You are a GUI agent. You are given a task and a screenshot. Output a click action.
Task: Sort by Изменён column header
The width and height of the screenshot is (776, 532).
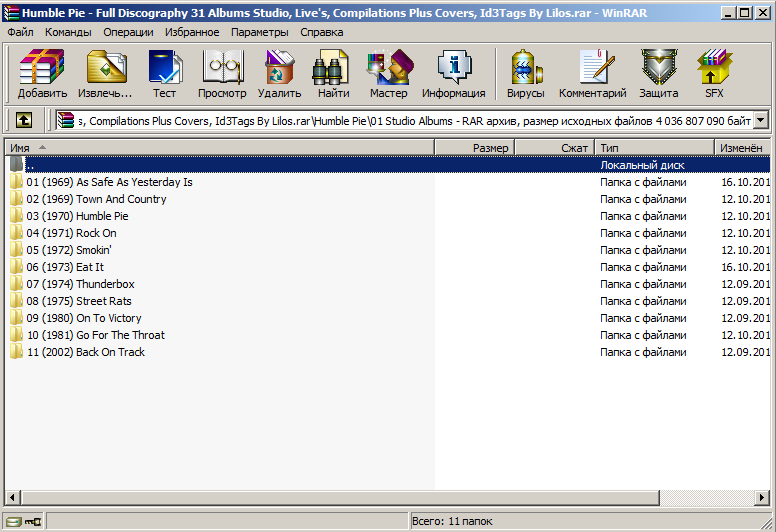(742, 147)
